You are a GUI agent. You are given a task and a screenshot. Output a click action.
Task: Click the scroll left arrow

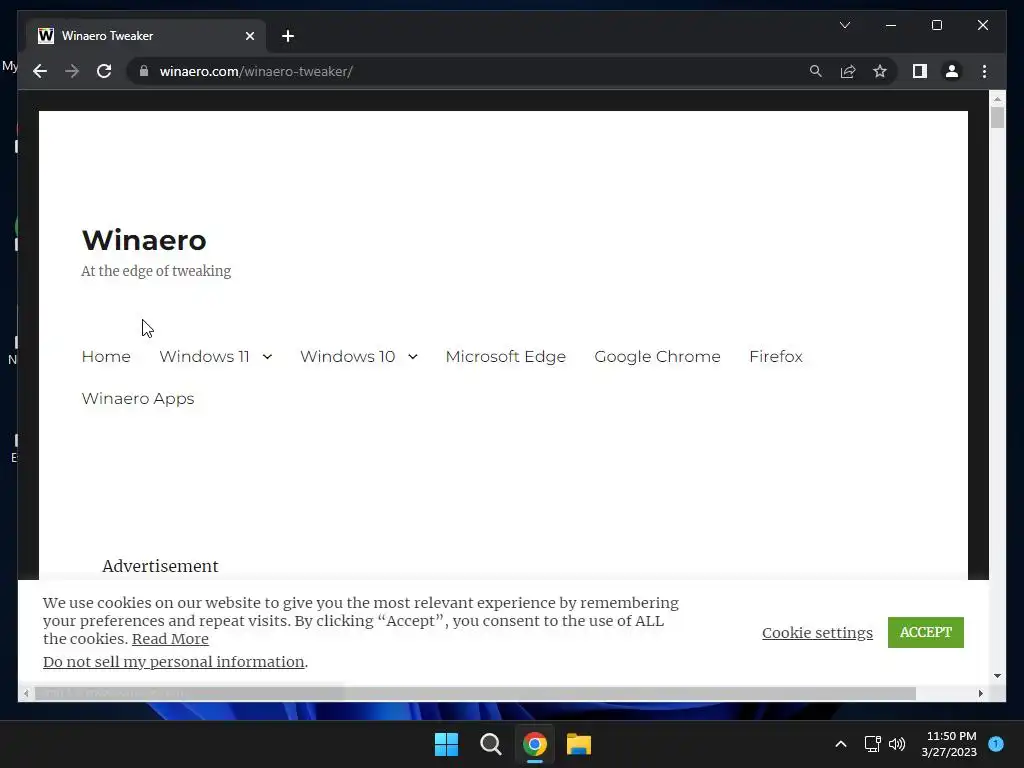click(x=25, y=694)
